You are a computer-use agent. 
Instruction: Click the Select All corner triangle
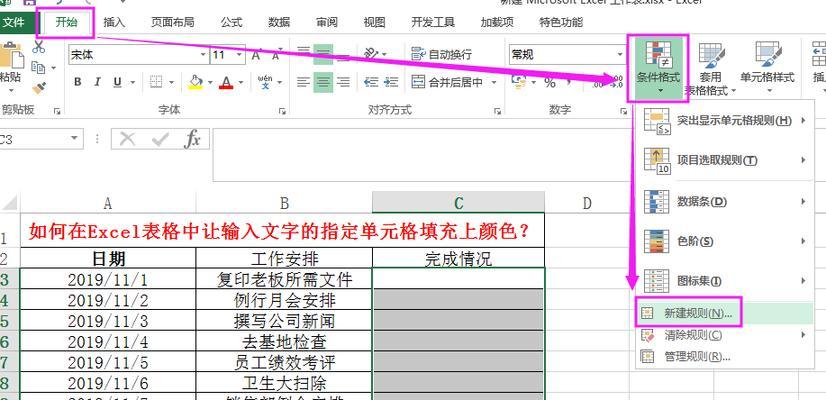tap(10, 202)
